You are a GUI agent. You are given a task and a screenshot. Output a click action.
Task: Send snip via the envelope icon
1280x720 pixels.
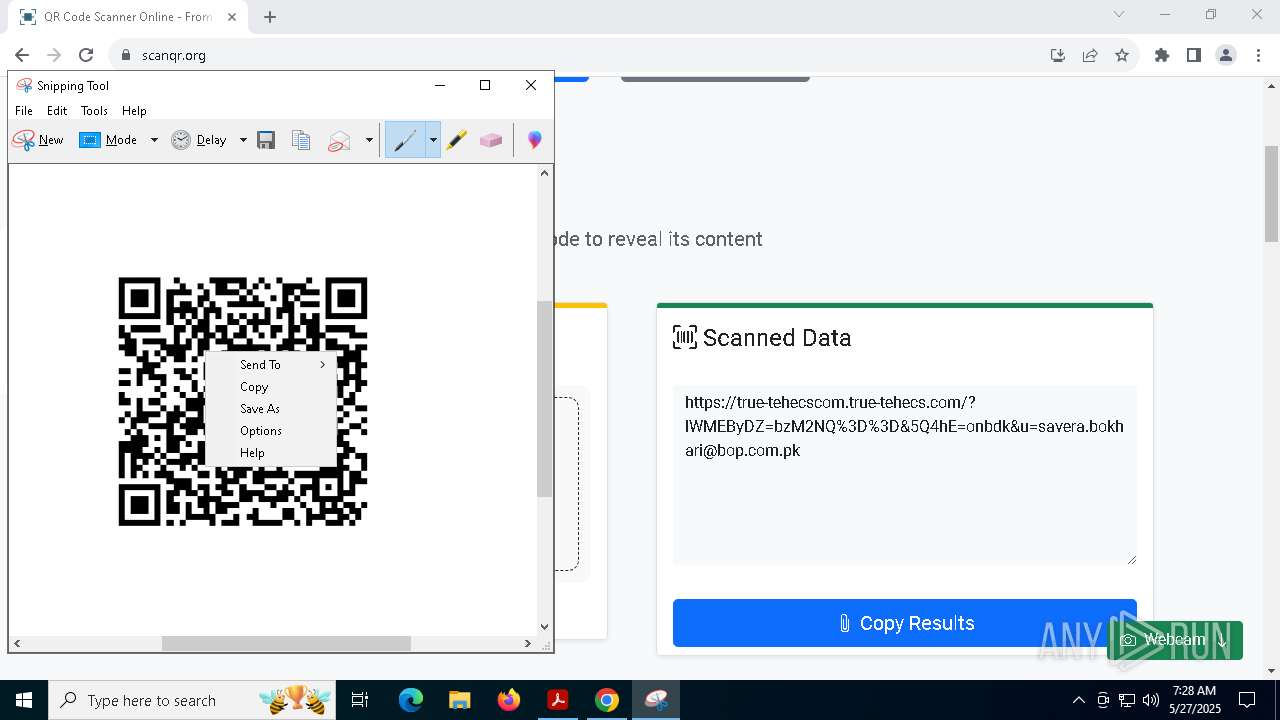(x=340, y=140)
